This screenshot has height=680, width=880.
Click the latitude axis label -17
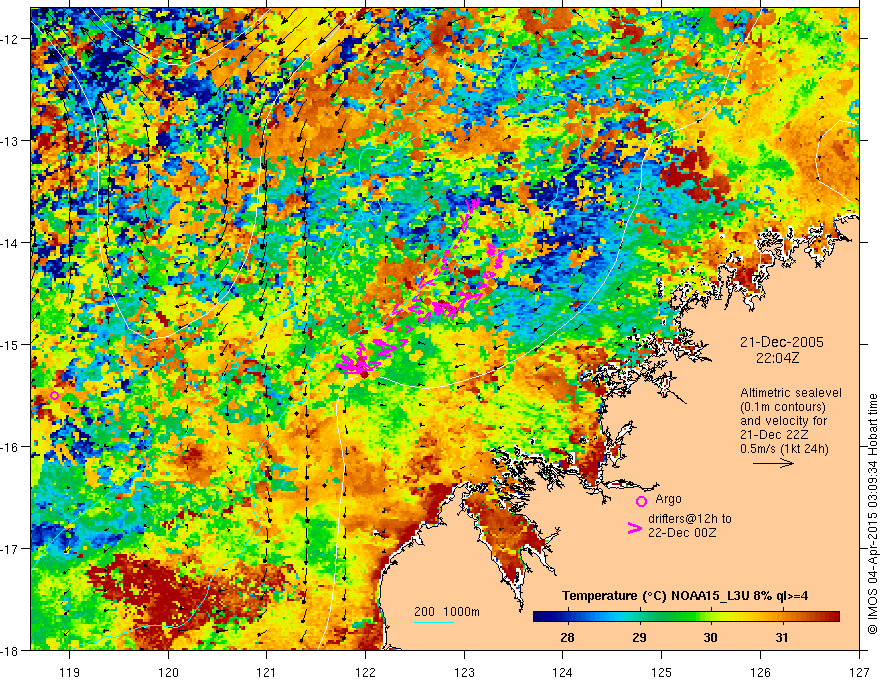(x=10, y=549)
